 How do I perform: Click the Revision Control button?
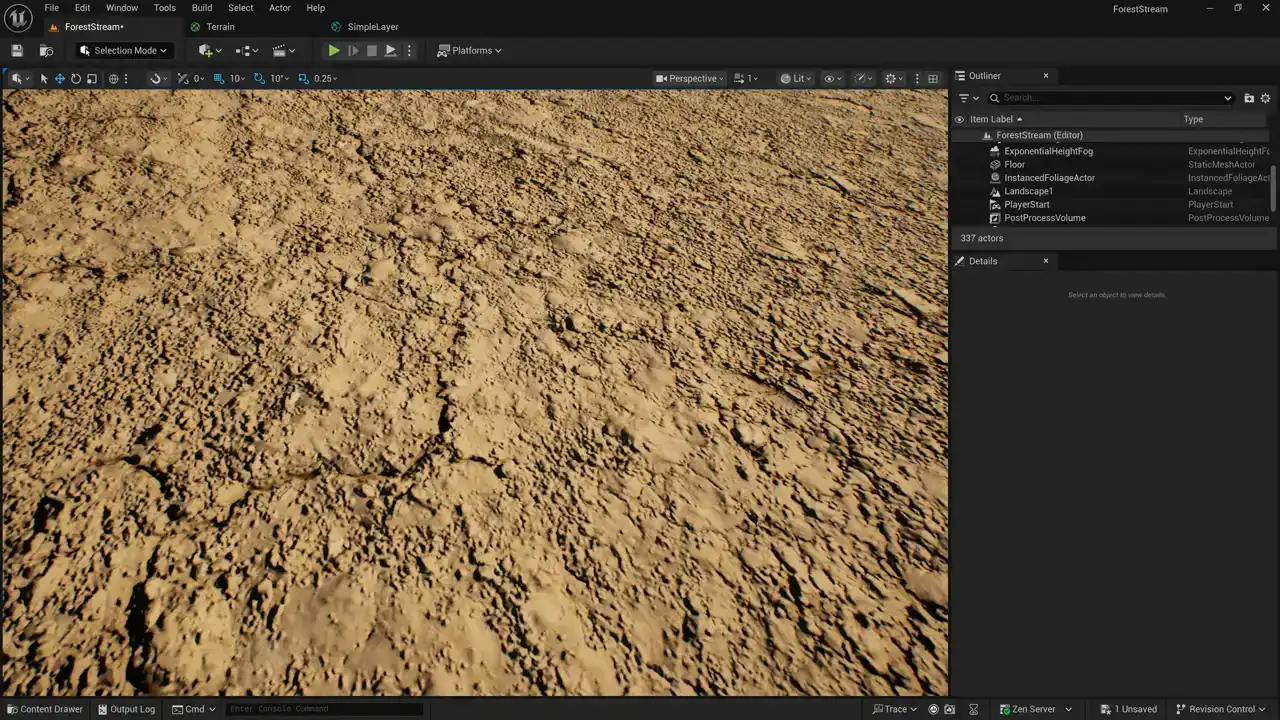pos(1220,709)
